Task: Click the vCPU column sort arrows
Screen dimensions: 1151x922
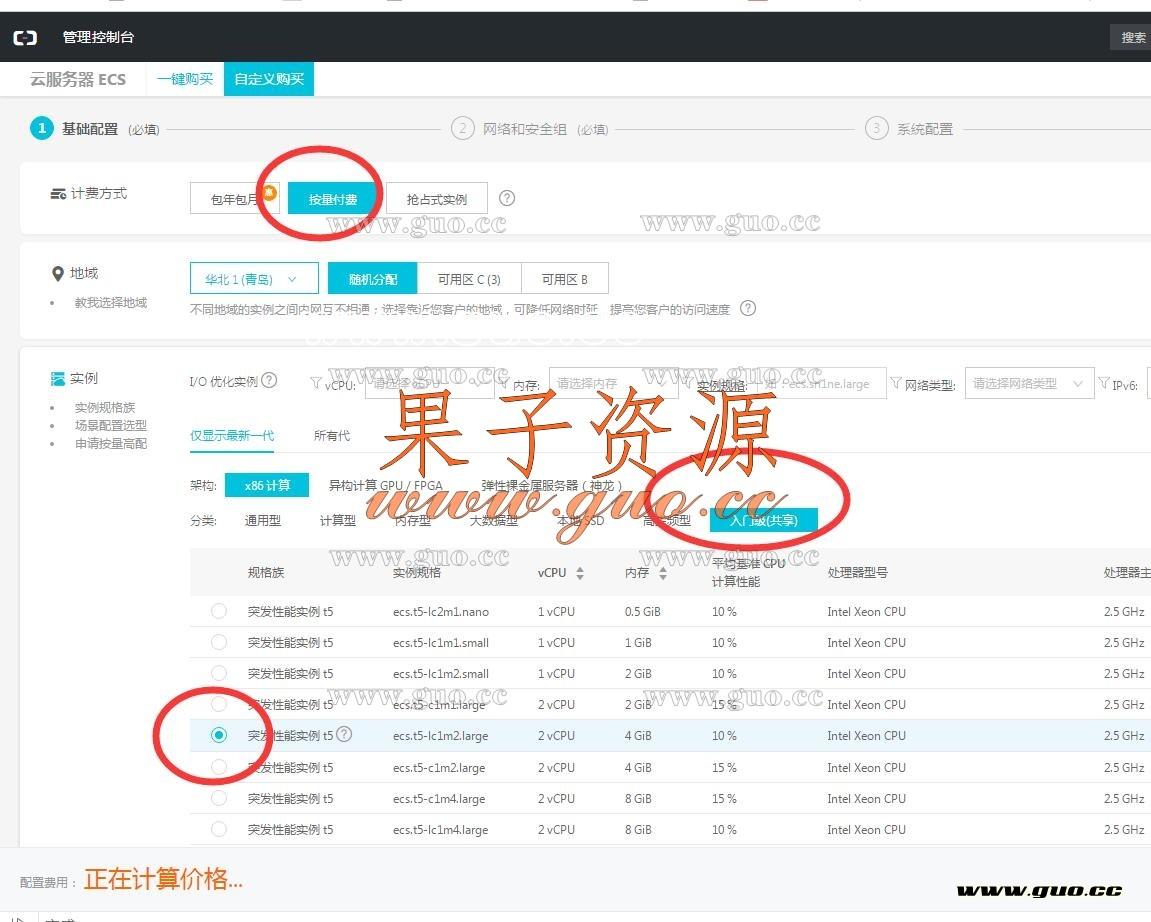Action: pyautogui.click(x=580, y=573)
